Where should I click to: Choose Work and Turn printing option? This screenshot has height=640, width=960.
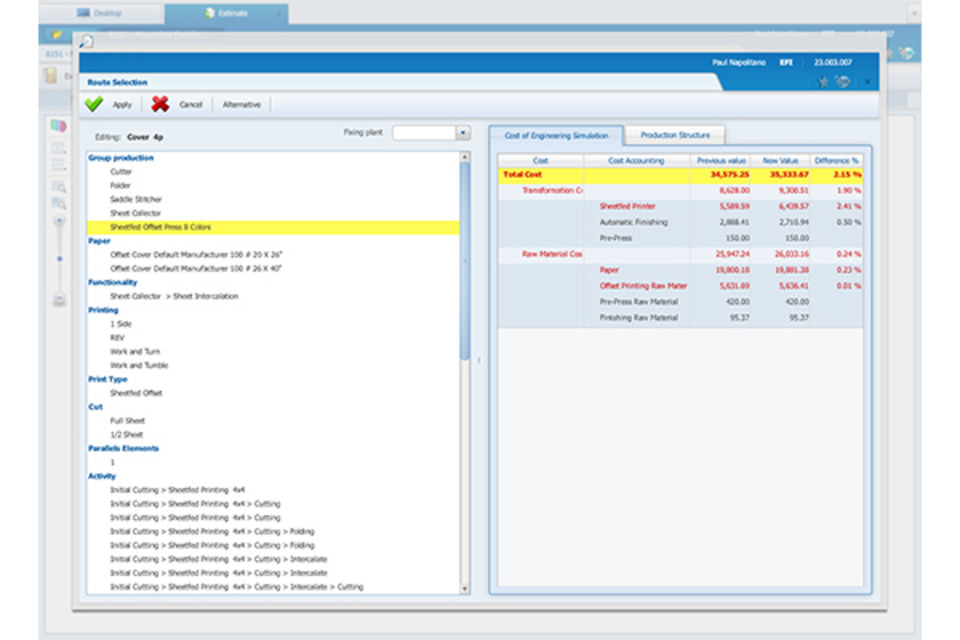point(134,352)
